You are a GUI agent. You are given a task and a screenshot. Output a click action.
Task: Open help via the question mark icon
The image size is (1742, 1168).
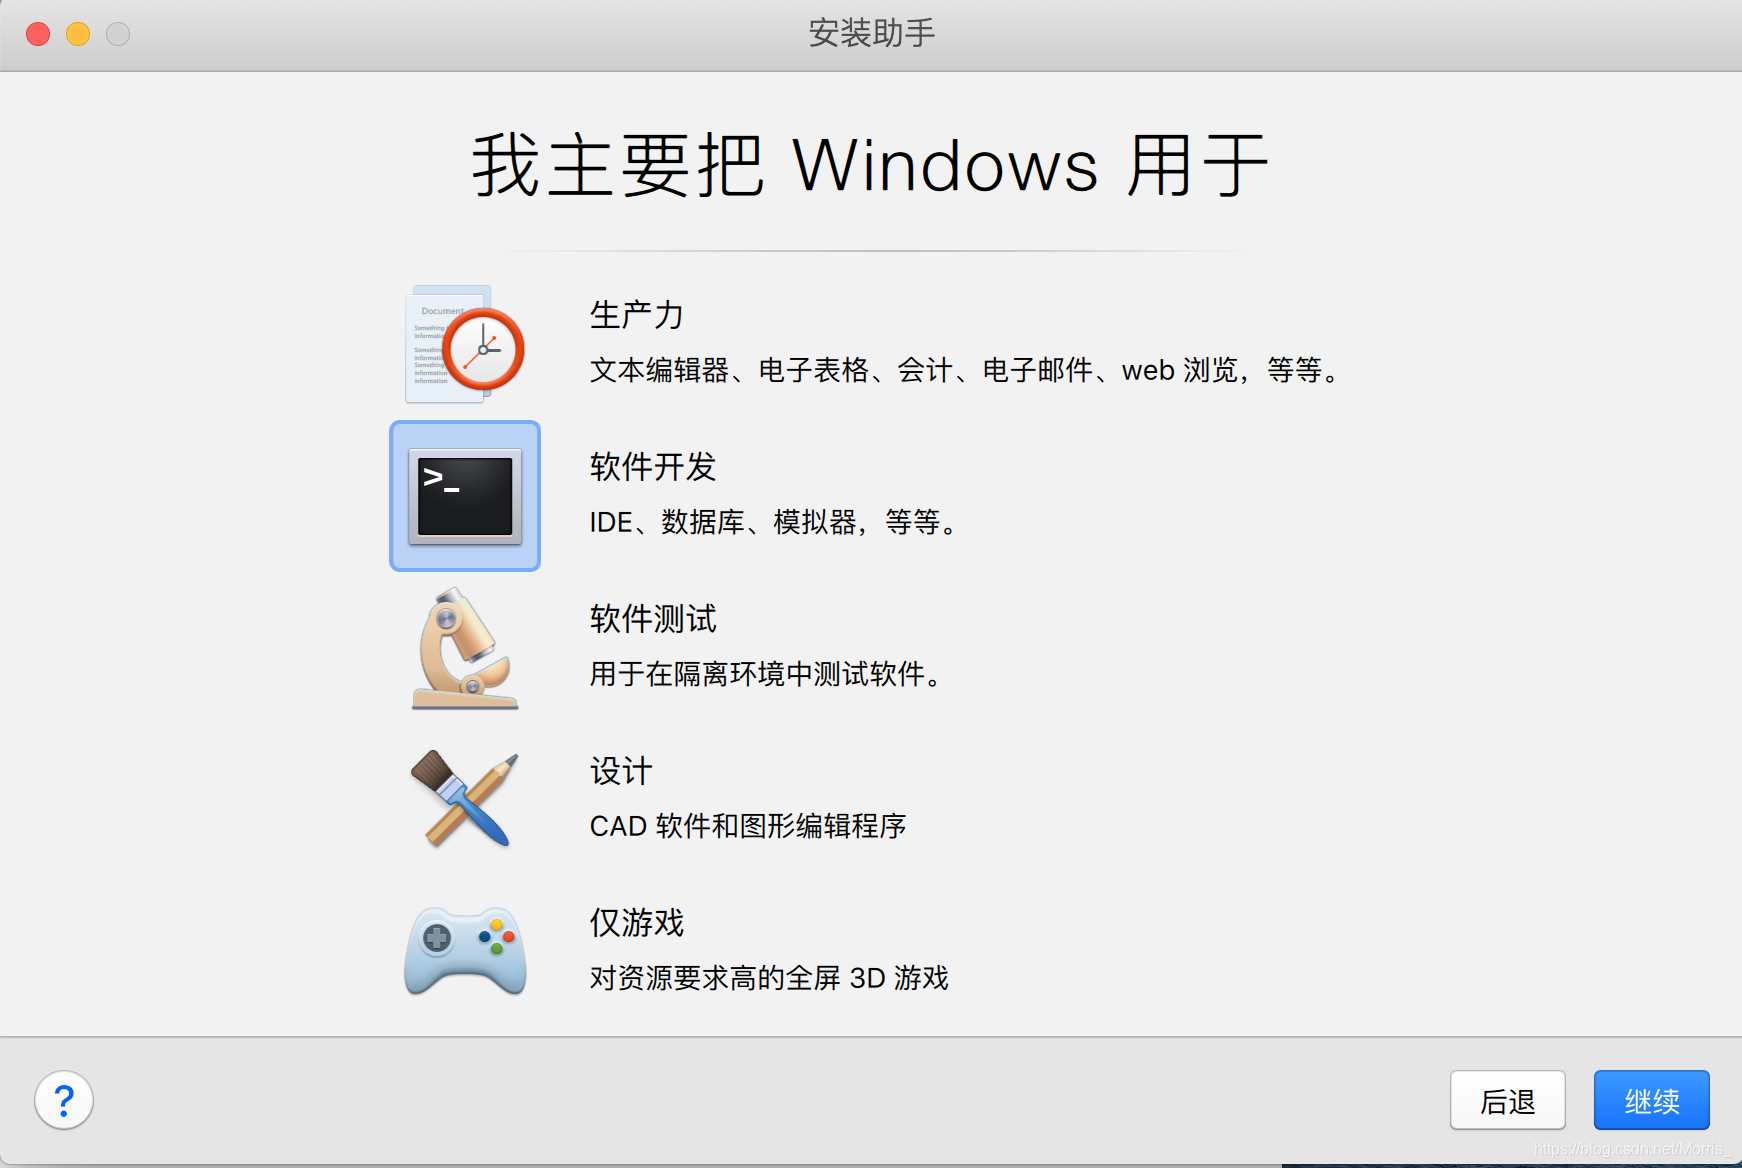pyautogui.click(x=64, y=1100)
